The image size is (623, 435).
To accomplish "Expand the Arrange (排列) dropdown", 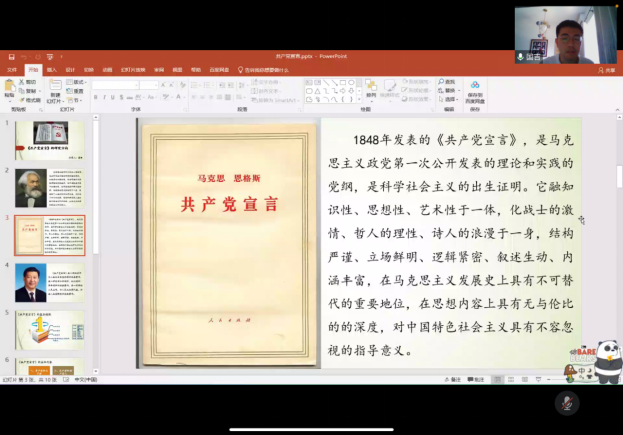I will coord(371,89).
